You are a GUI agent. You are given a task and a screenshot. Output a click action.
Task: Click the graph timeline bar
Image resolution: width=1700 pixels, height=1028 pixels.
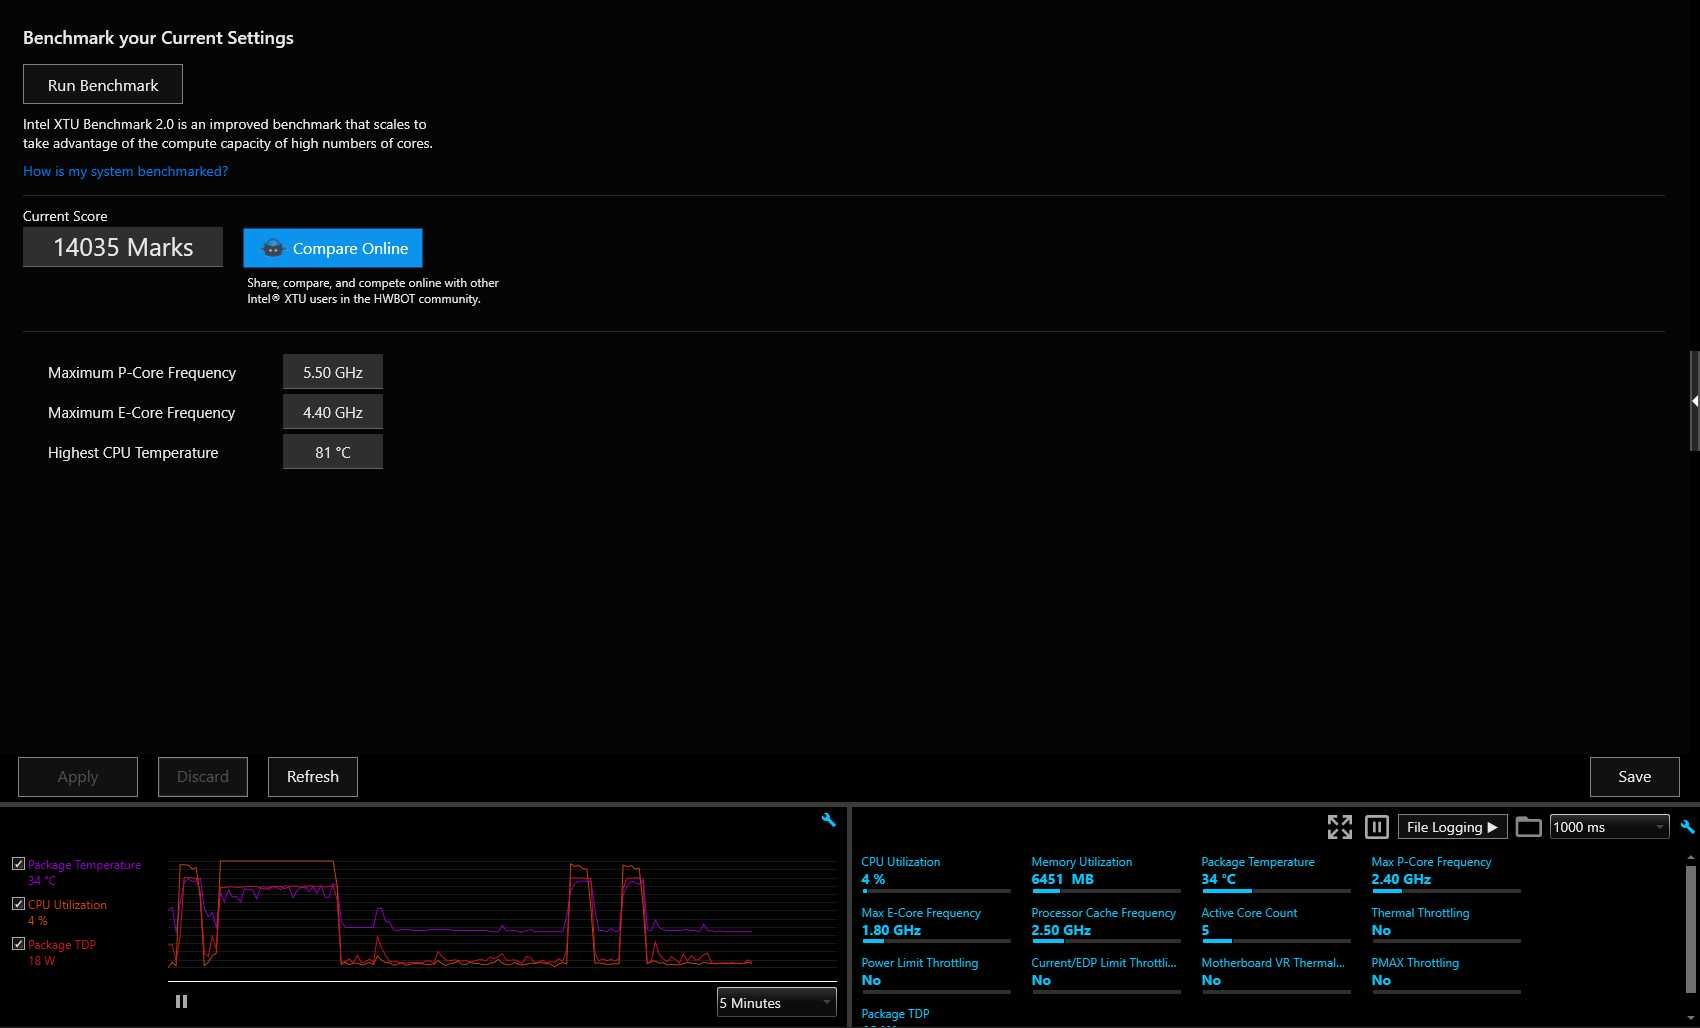(x=503, y=982)
